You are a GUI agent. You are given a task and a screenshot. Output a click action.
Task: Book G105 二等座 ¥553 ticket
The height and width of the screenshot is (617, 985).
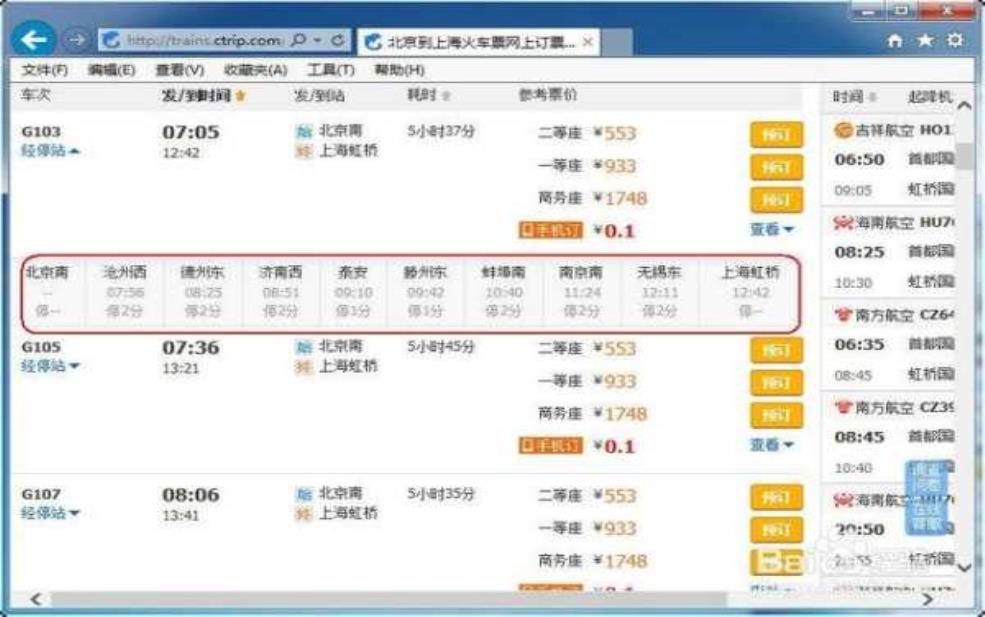(x=776, y=350)
